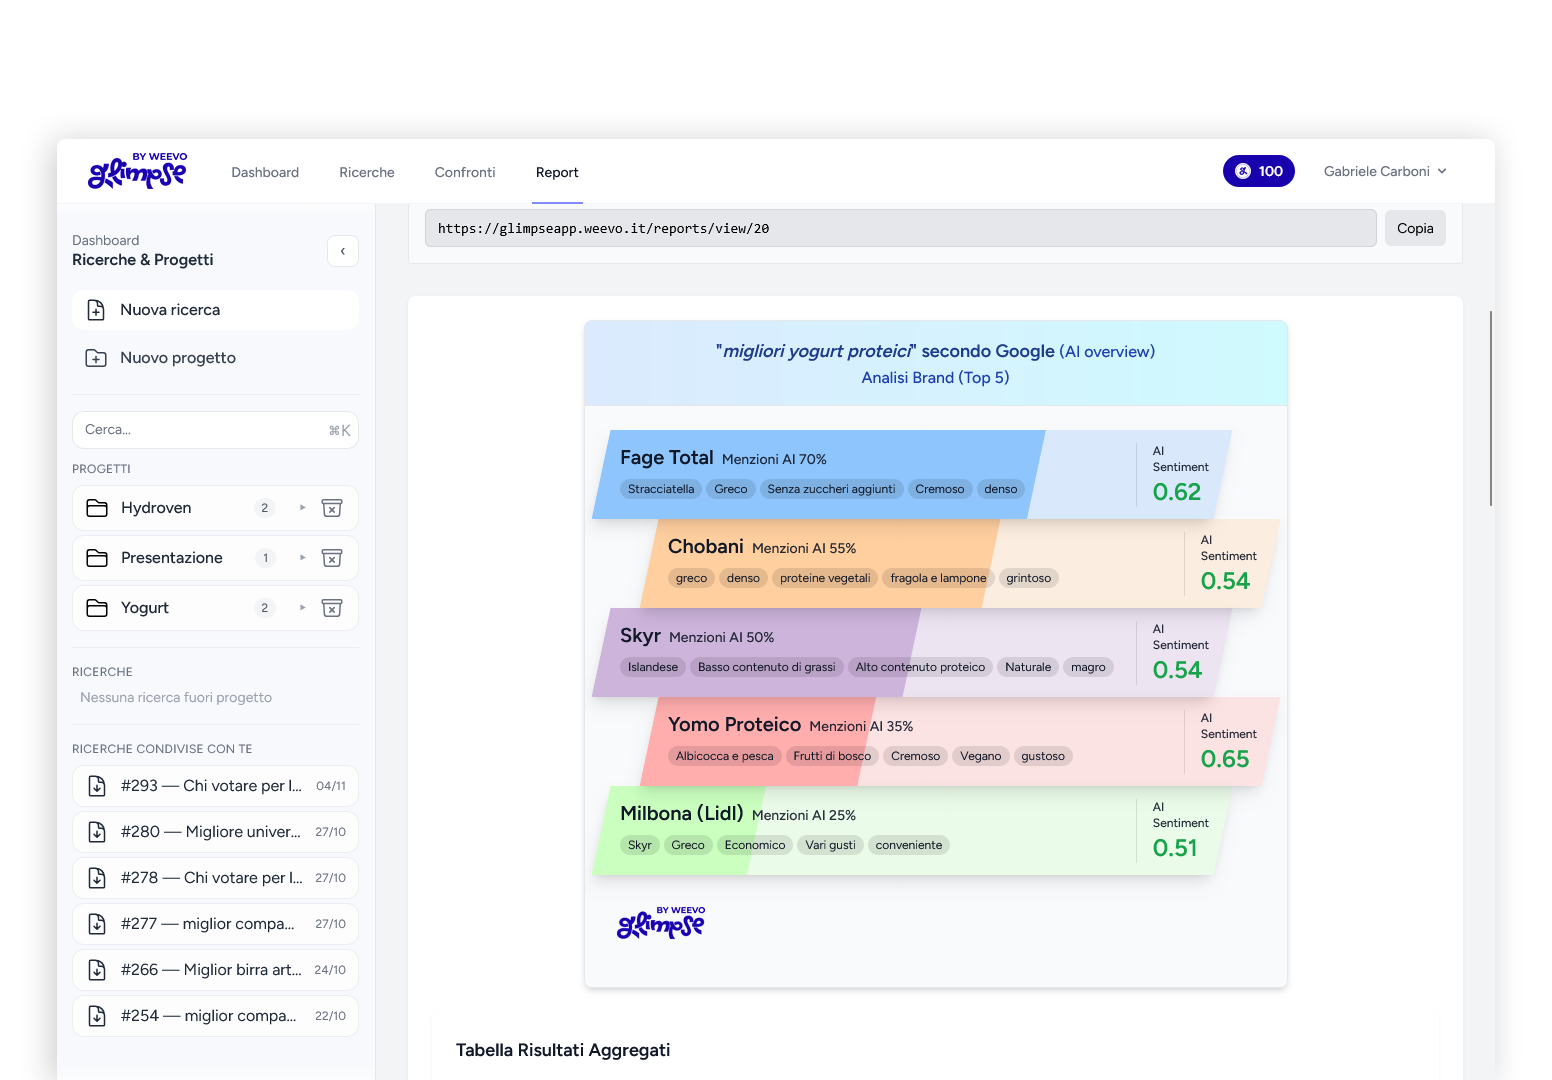The height and width of the screenshot is (1080, 1552).
Task: Click the Nuova ricerca document icon
Action: [x=96, y=310]
